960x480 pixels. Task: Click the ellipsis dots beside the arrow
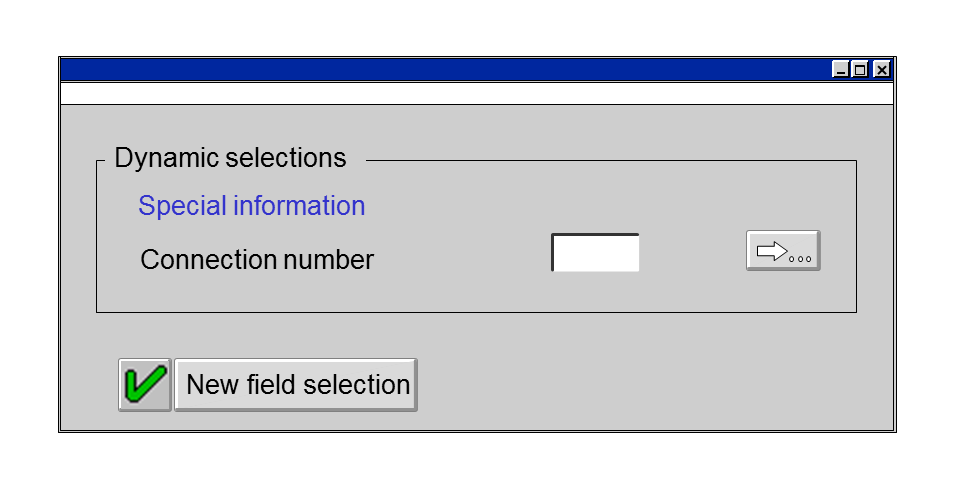click(801, 258)
